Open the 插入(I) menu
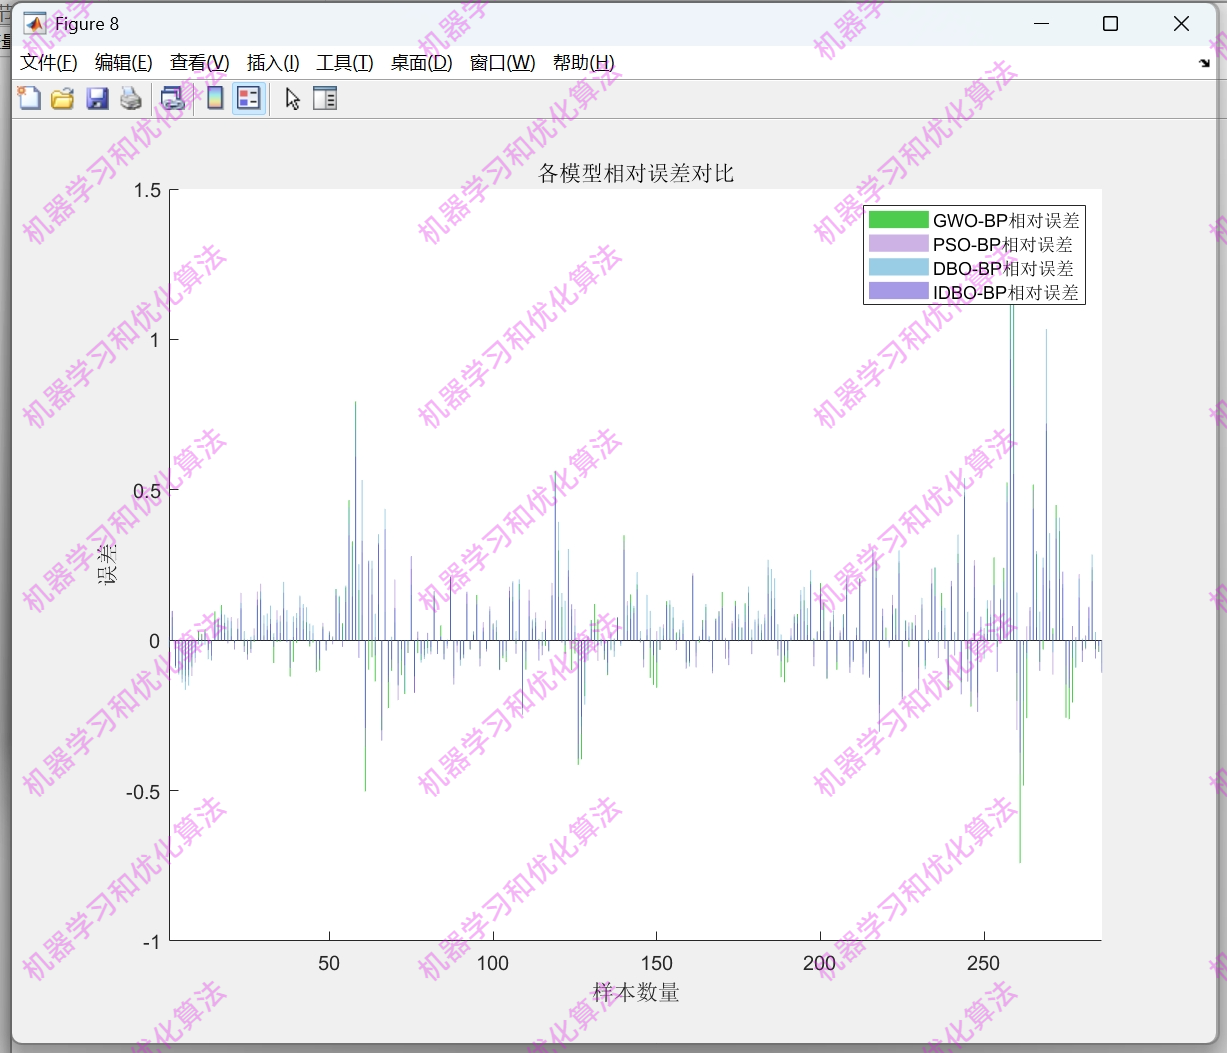 tap(273, 63)
